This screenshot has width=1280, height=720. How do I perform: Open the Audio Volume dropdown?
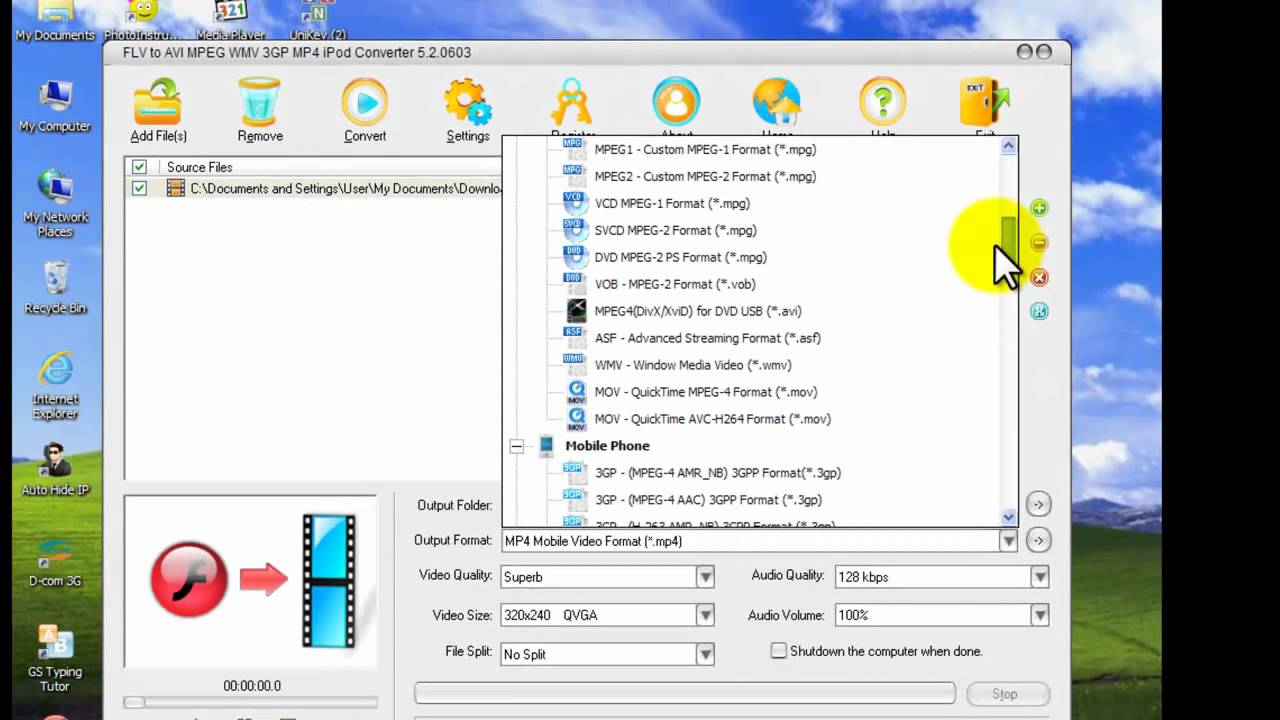coord(1040,615)
